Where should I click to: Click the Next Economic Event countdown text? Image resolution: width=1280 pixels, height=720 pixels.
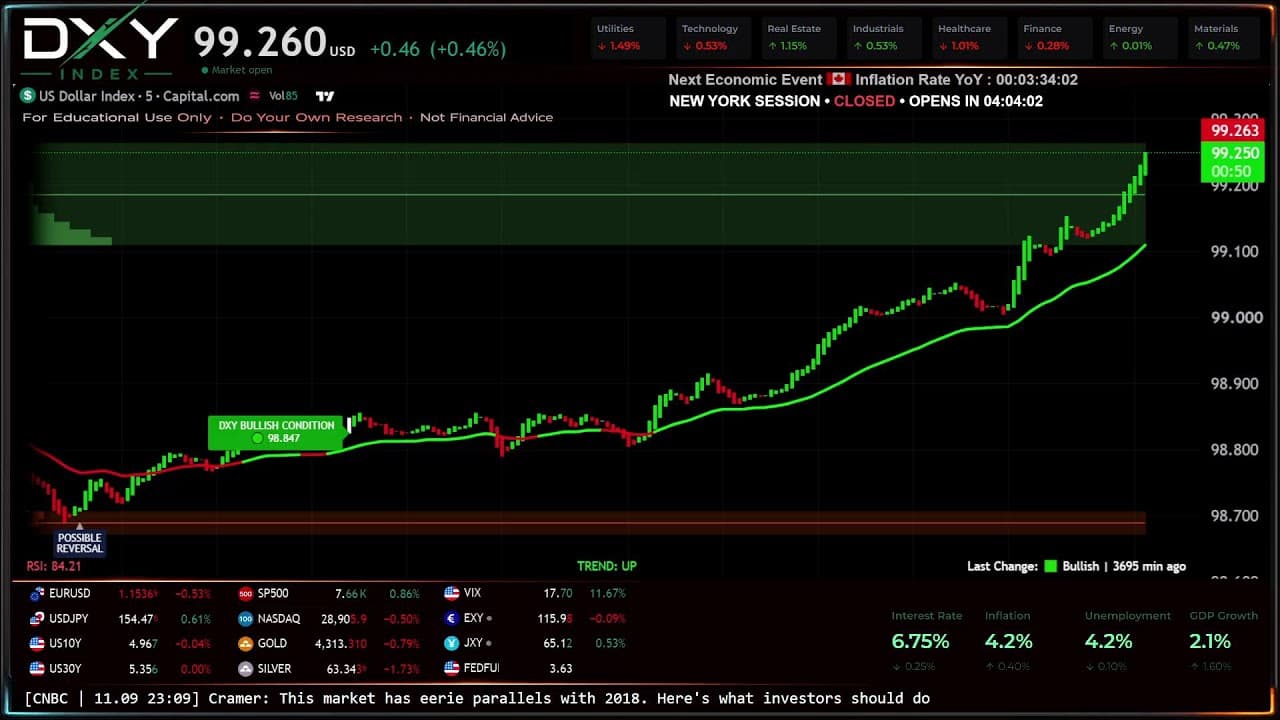tap(873, 80)
